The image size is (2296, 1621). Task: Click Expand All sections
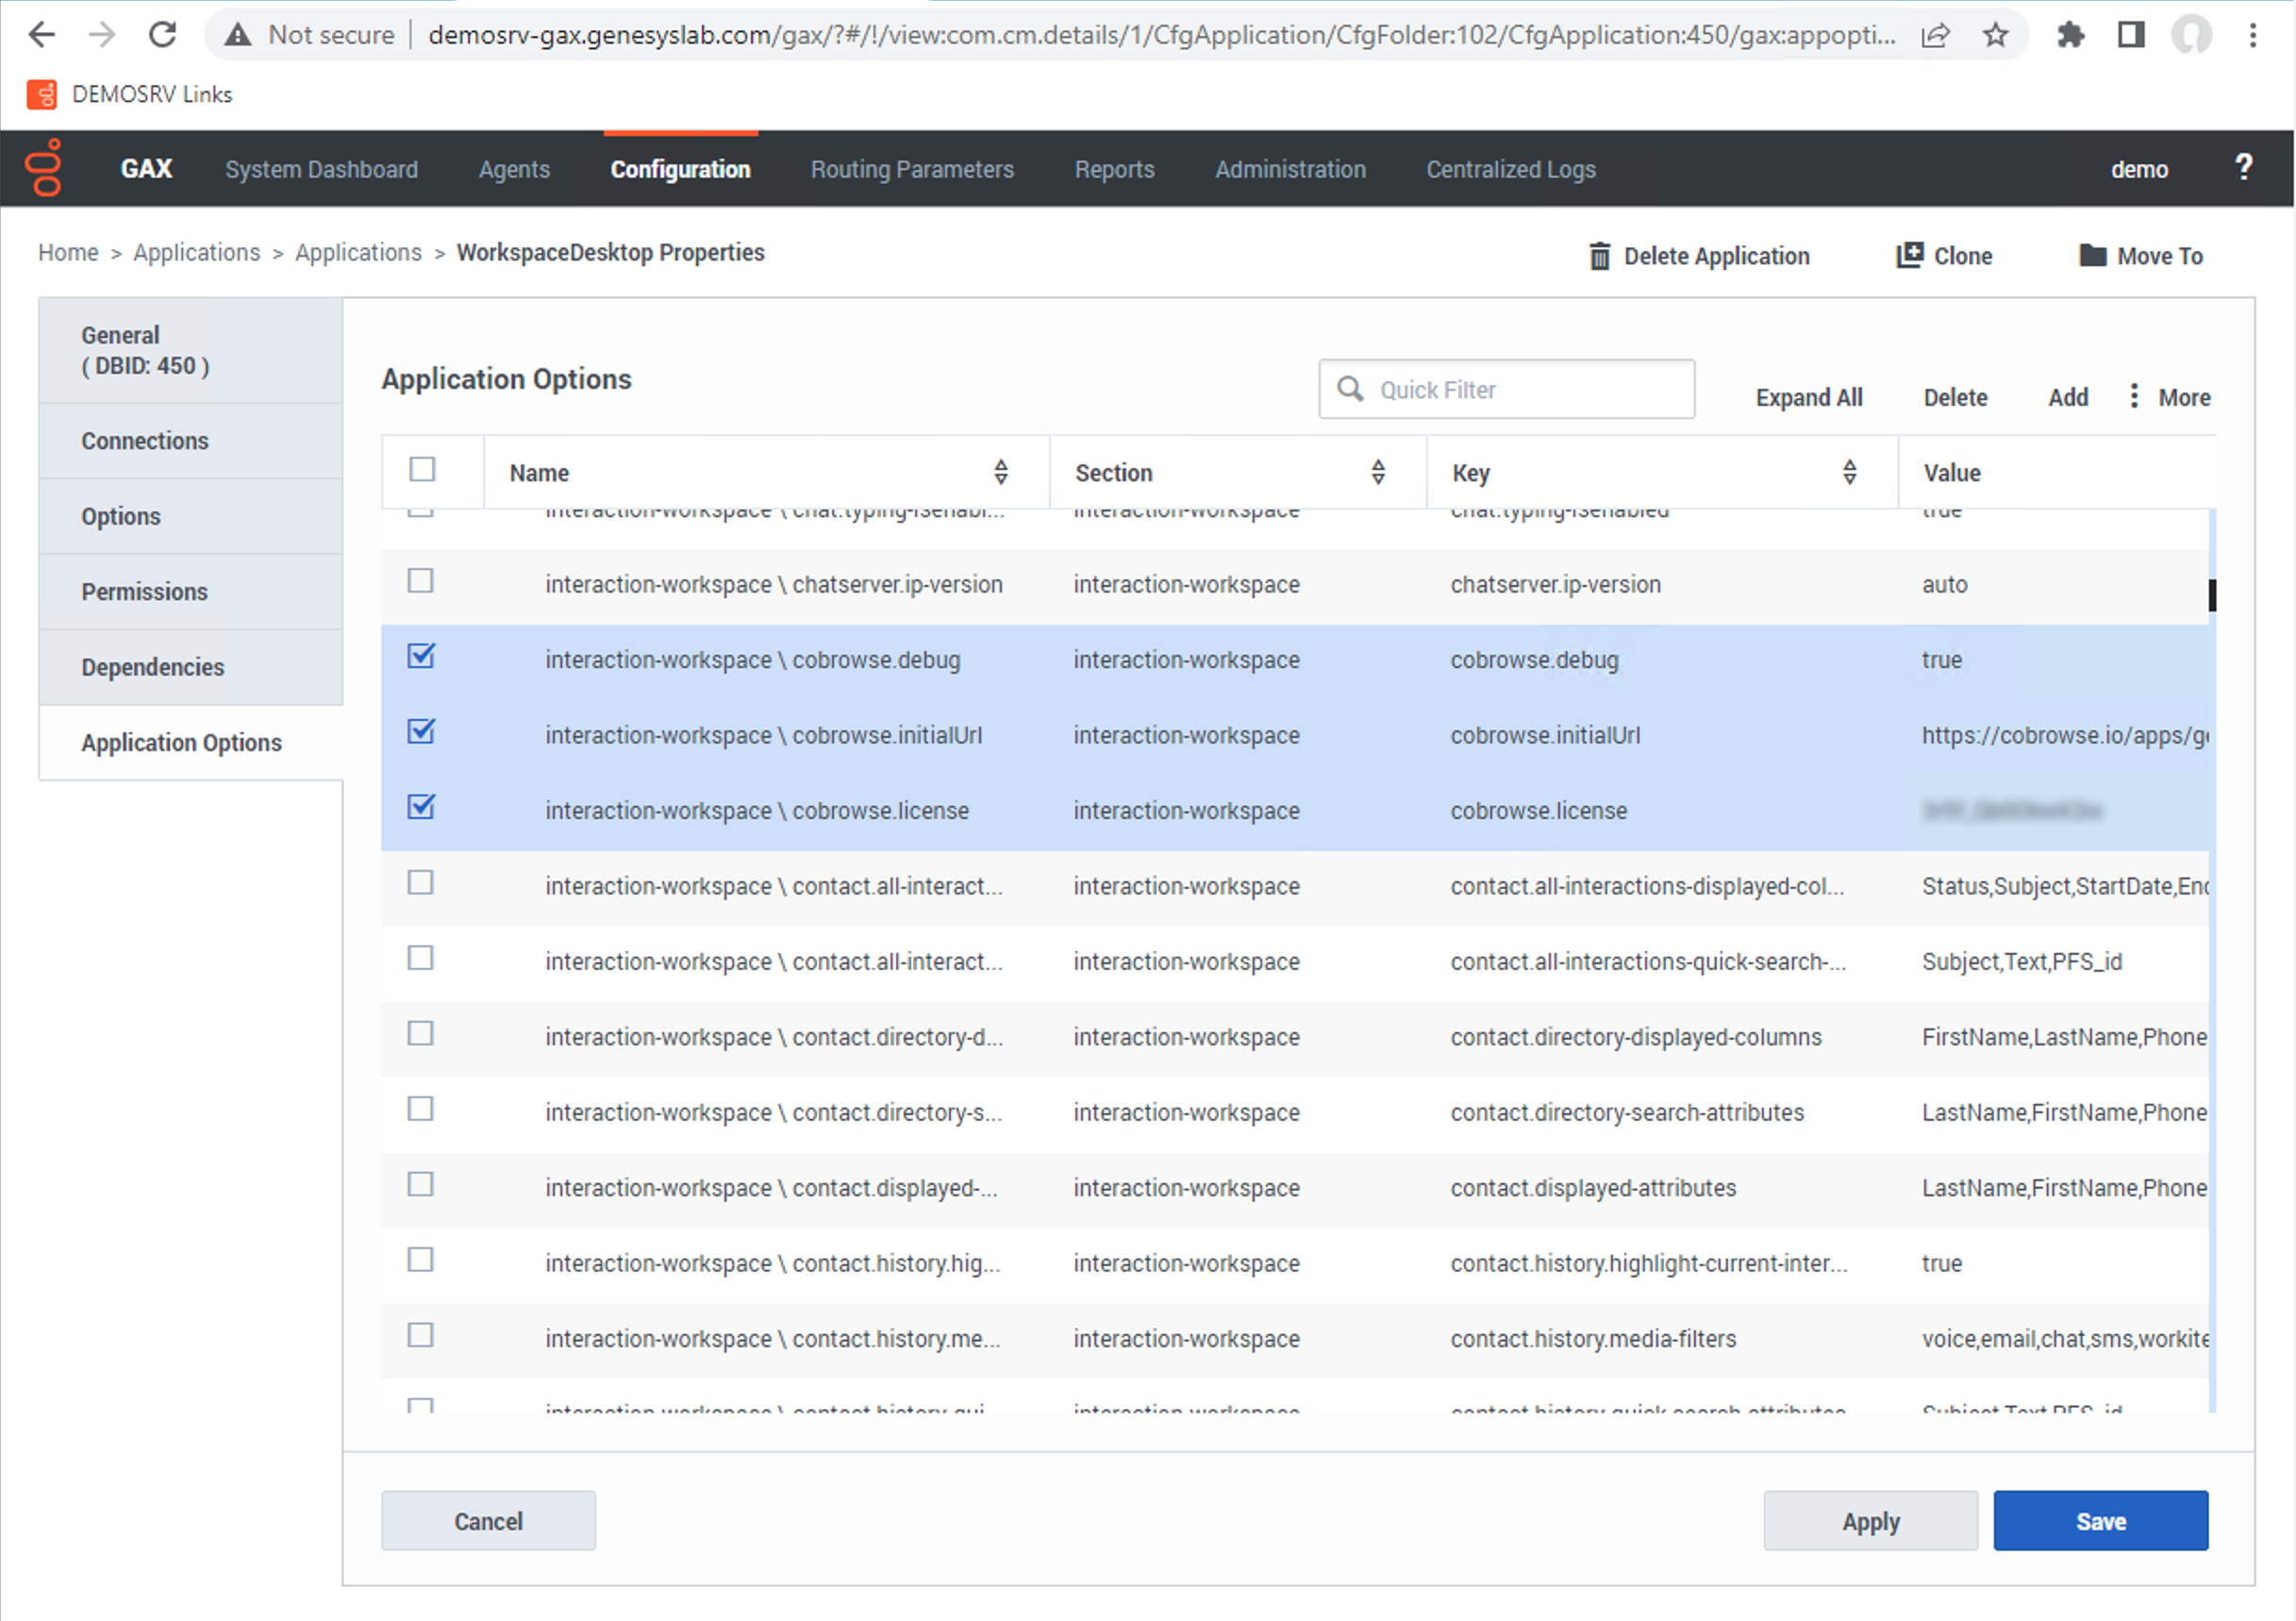[x=1808, y=397]
